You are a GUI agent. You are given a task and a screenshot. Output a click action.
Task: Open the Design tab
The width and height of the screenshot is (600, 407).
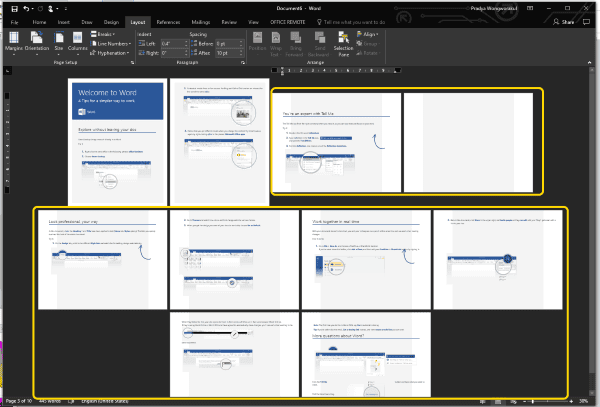click(x=111, y=20)
